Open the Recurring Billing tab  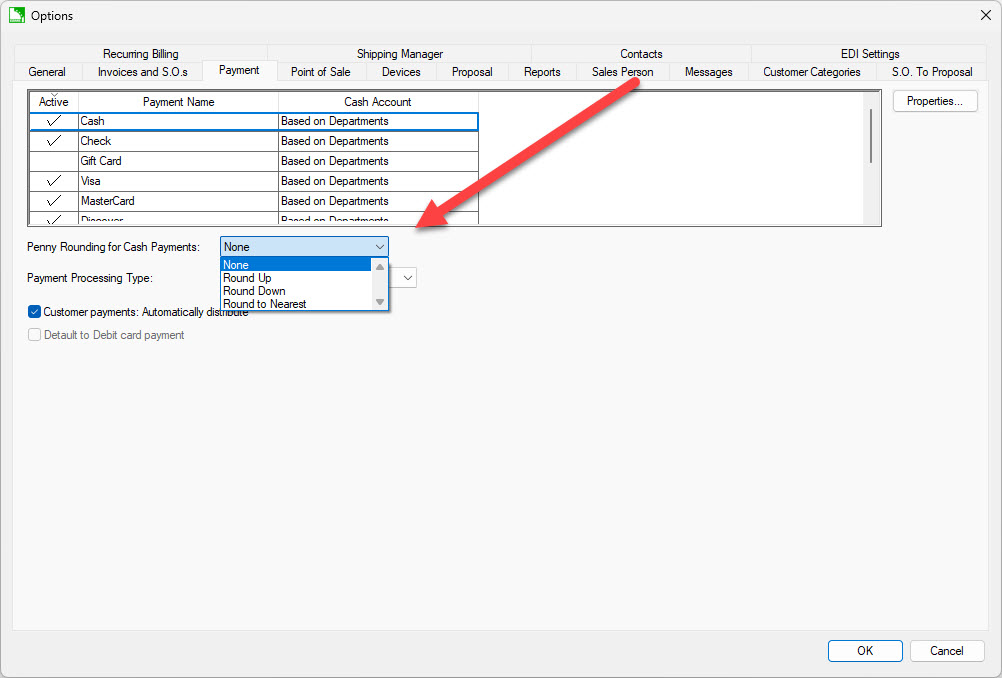tap(140, 54)
